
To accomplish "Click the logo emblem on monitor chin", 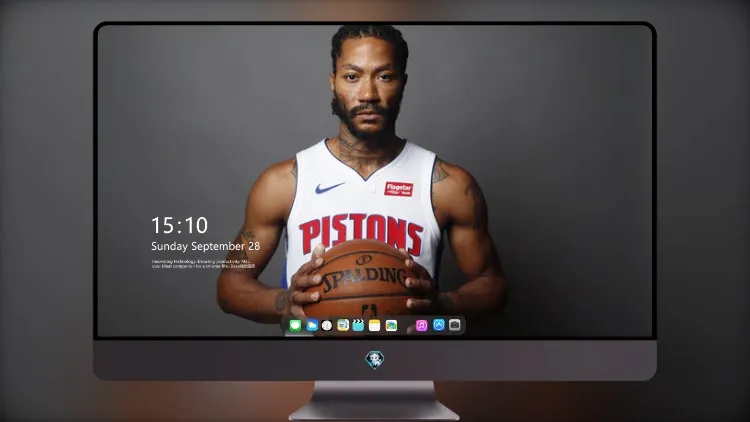I will pyautogui.click(x=375, y=360).
